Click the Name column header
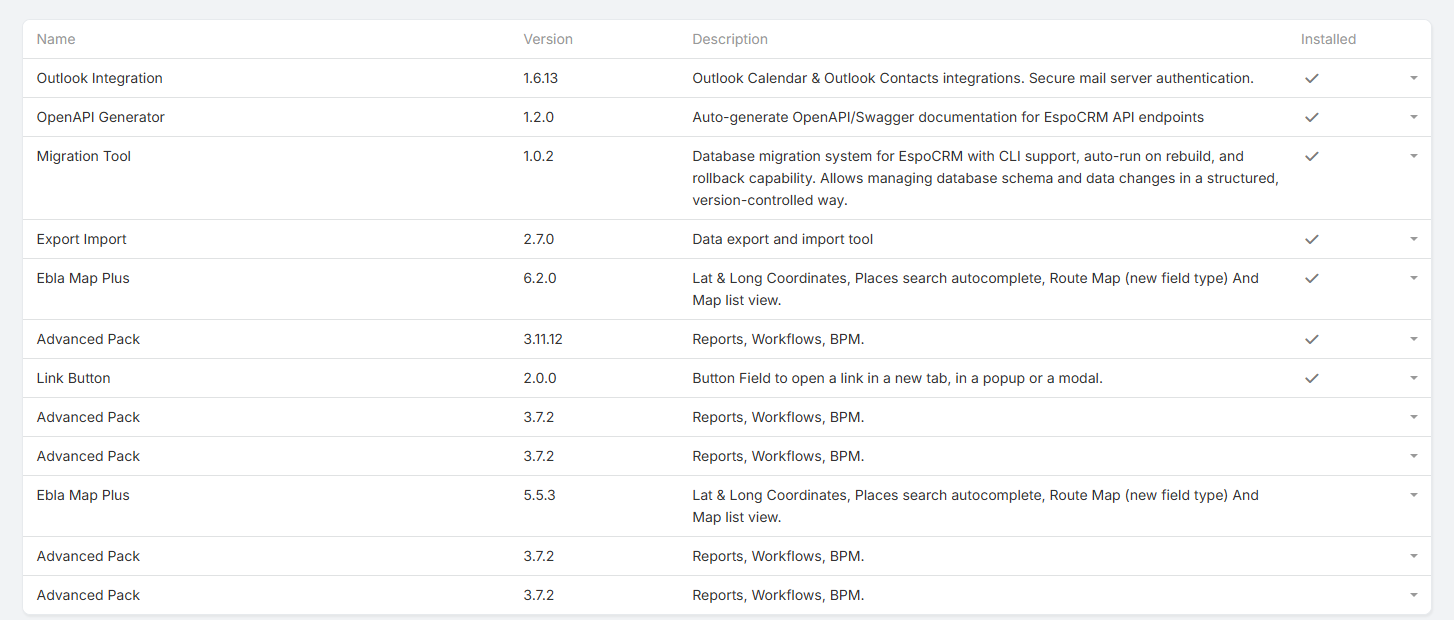Image resolution: width=1454 pixels, height=620 pixels. pos(56,39)
